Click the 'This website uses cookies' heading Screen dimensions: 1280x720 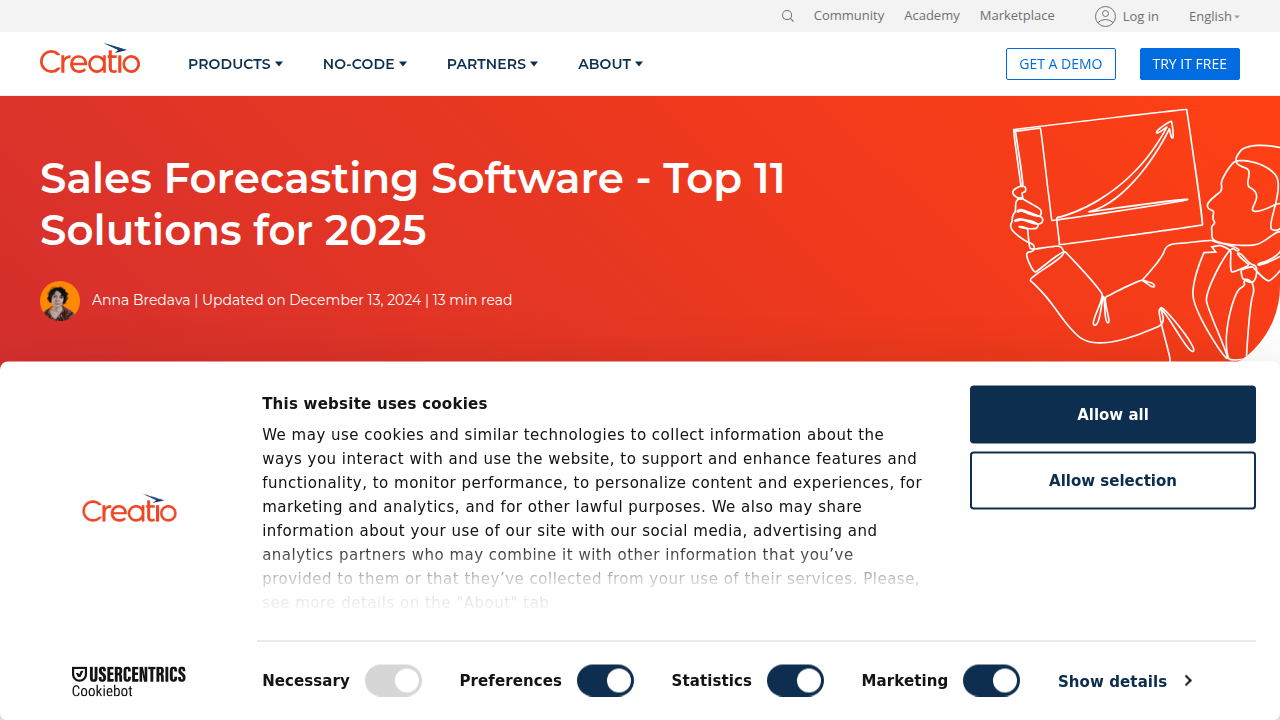375,404
